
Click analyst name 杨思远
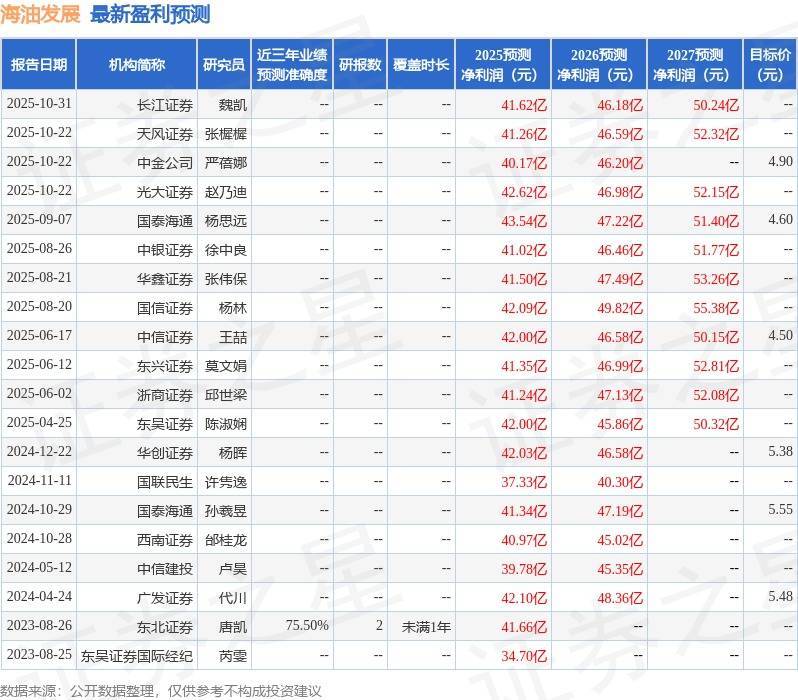[x=226, y=221]
